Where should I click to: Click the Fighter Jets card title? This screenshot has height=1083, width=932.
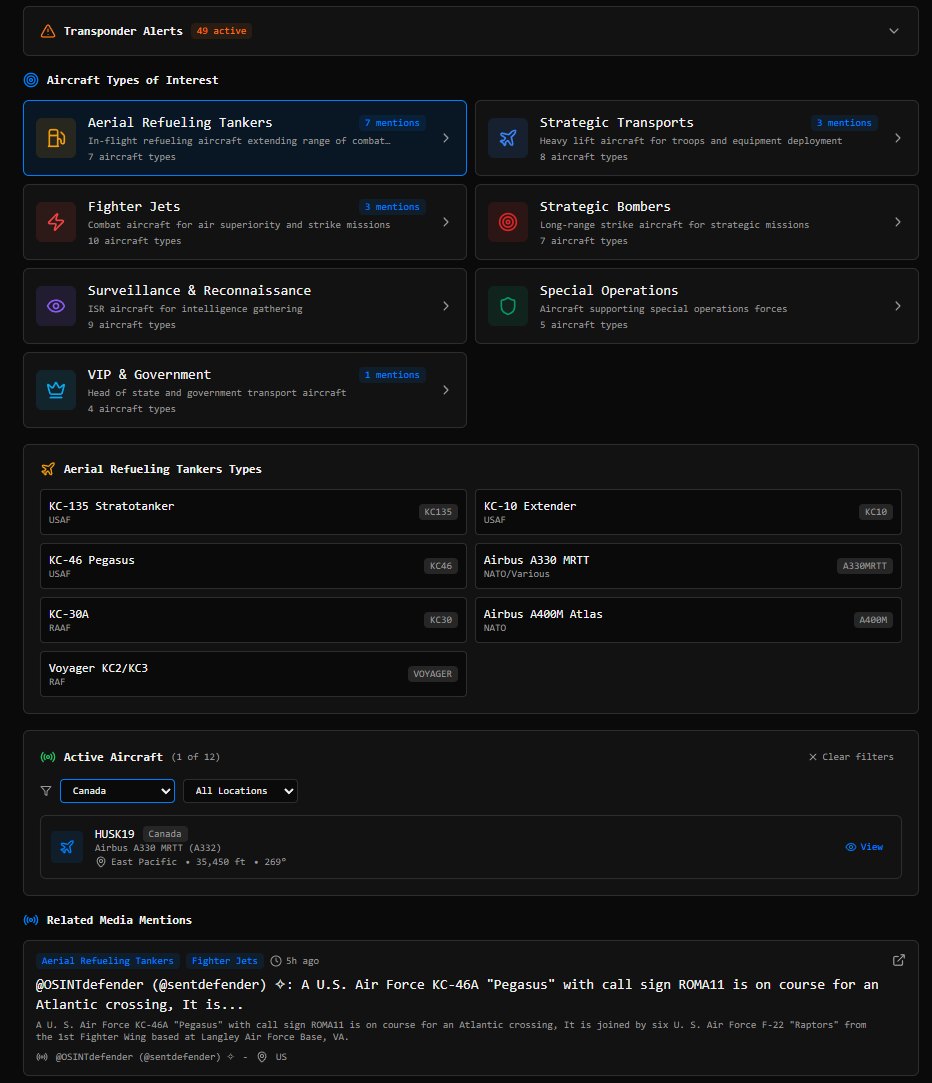134,207
